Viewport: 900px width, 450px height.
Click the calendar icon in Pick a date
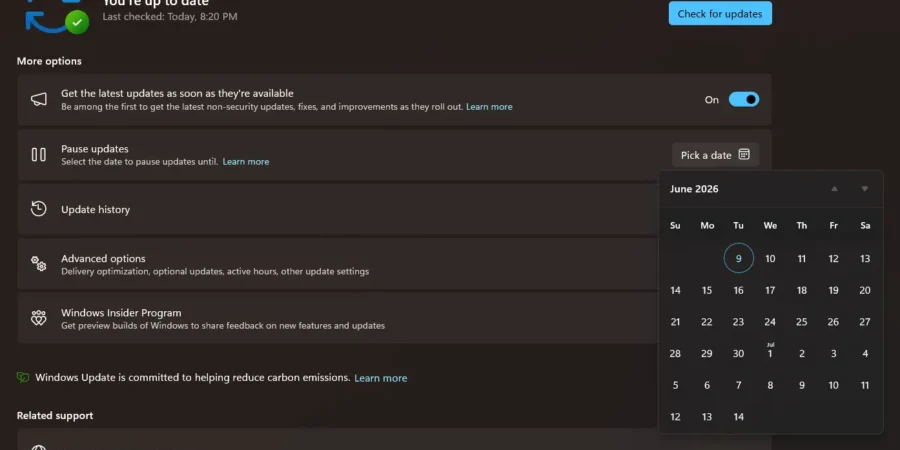[x=744, y=154]
